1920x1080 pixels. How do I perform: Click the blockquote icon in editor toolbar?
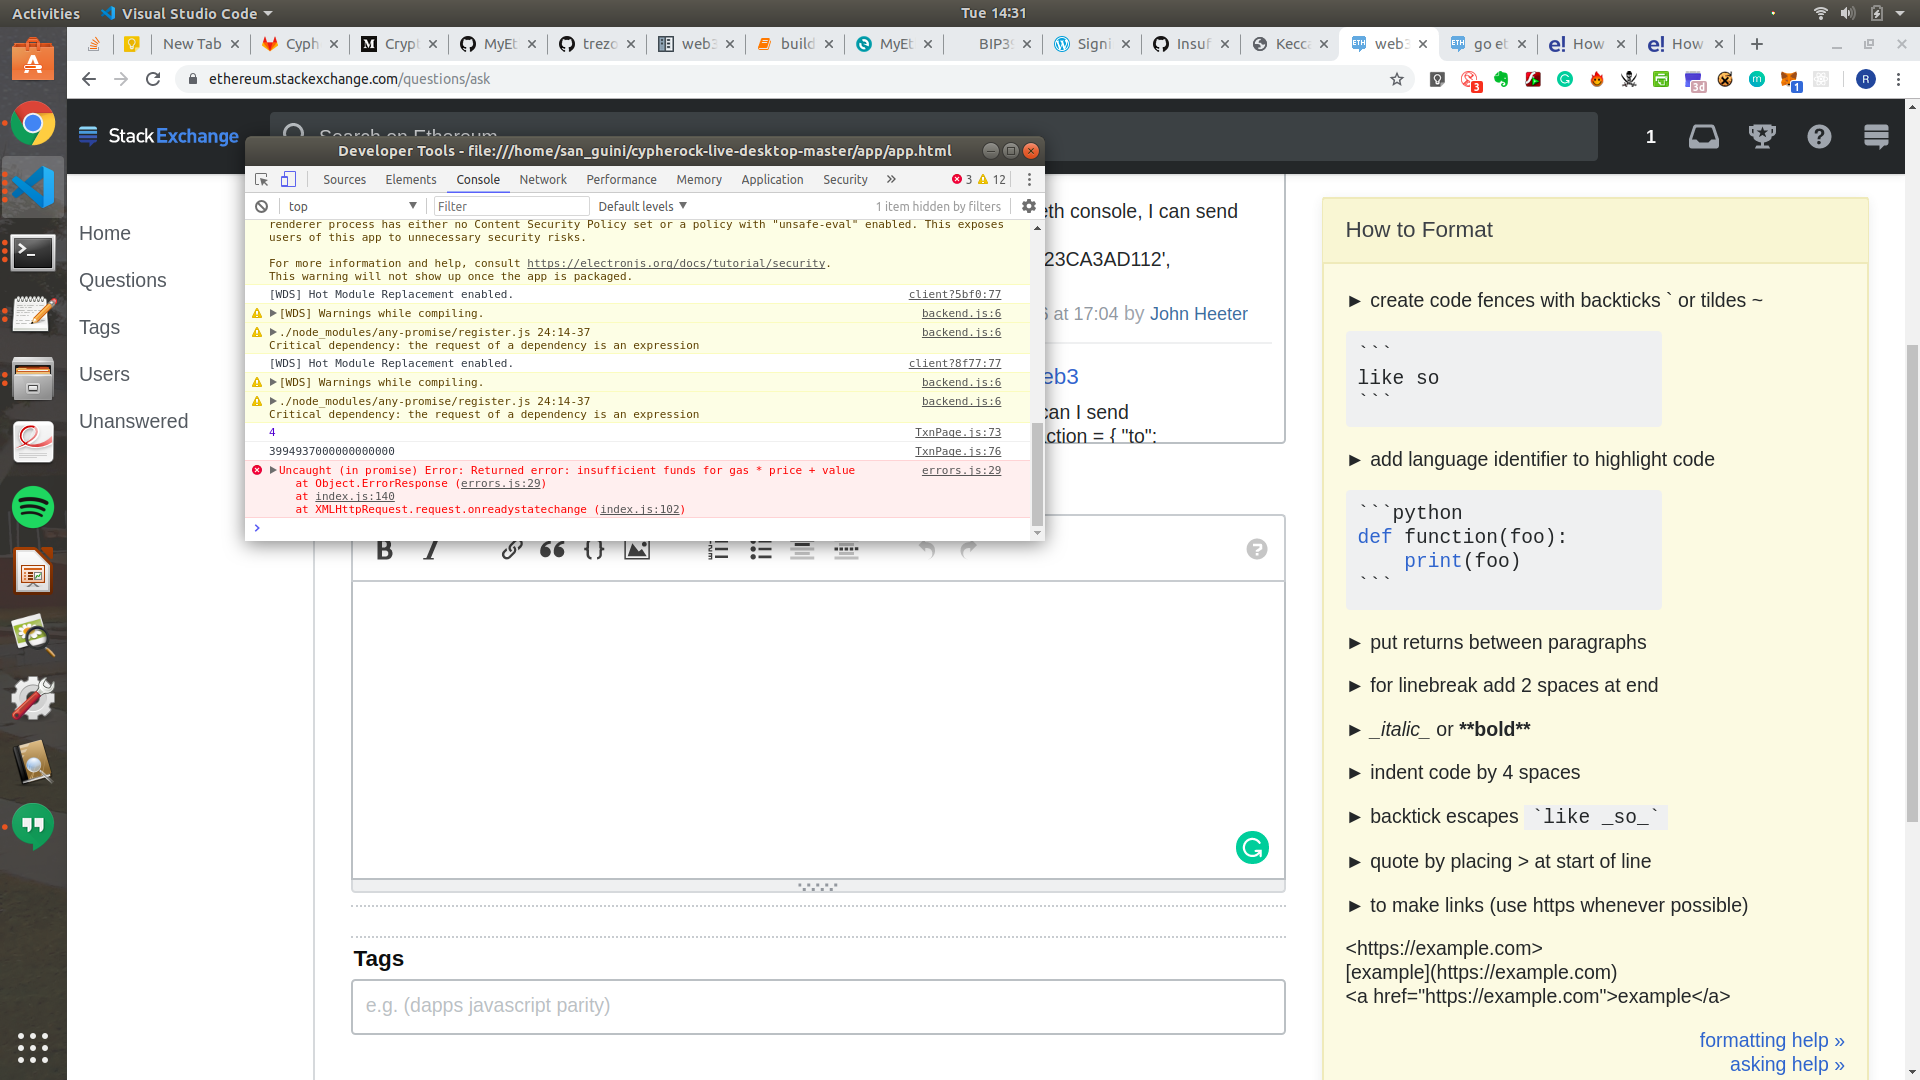point(552,550)
